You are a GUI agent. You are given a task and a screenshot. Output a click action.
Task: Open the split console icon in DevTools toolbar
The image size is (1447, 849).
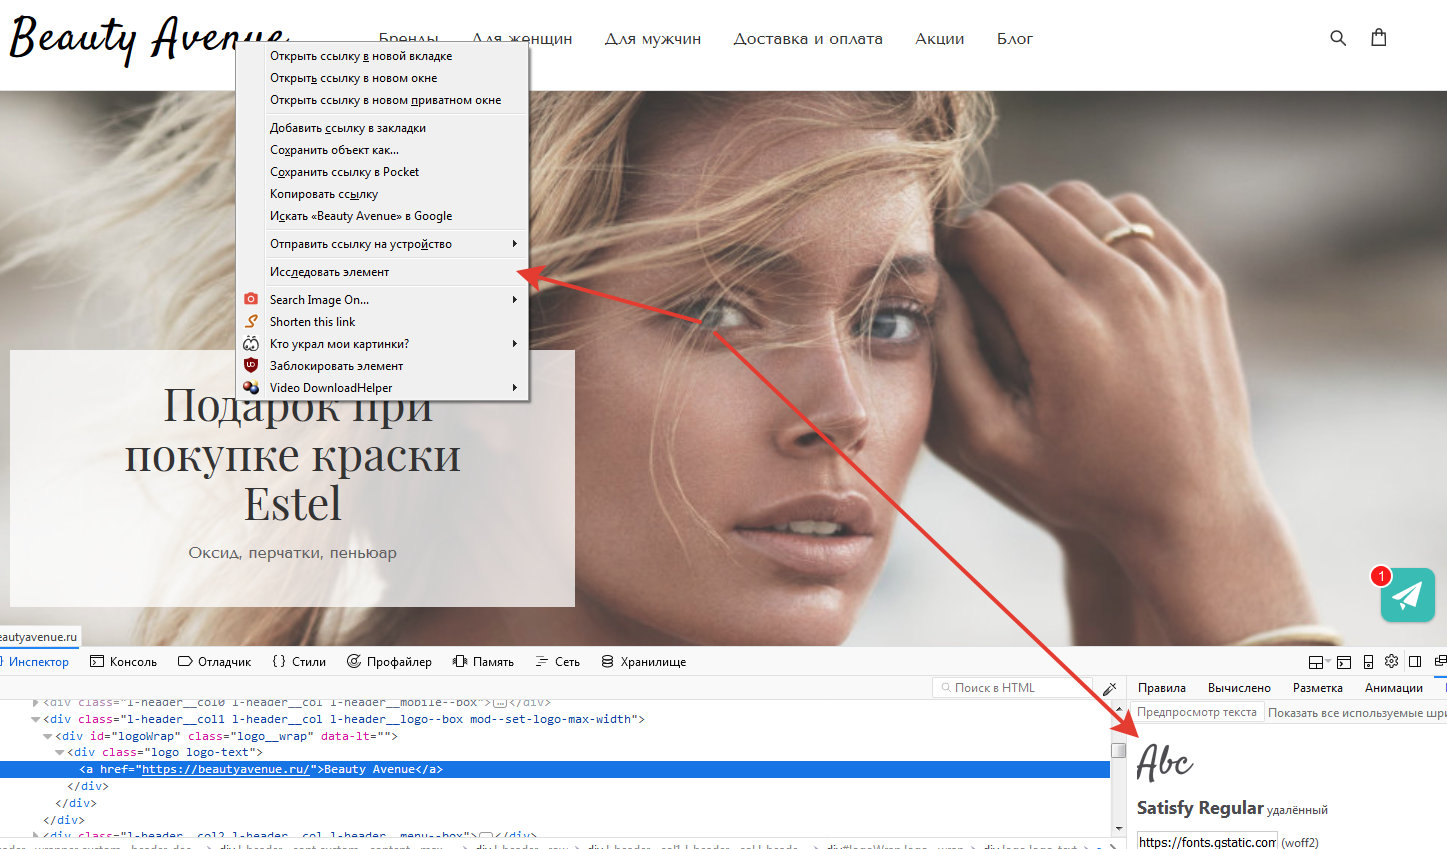coord(1344,662)
